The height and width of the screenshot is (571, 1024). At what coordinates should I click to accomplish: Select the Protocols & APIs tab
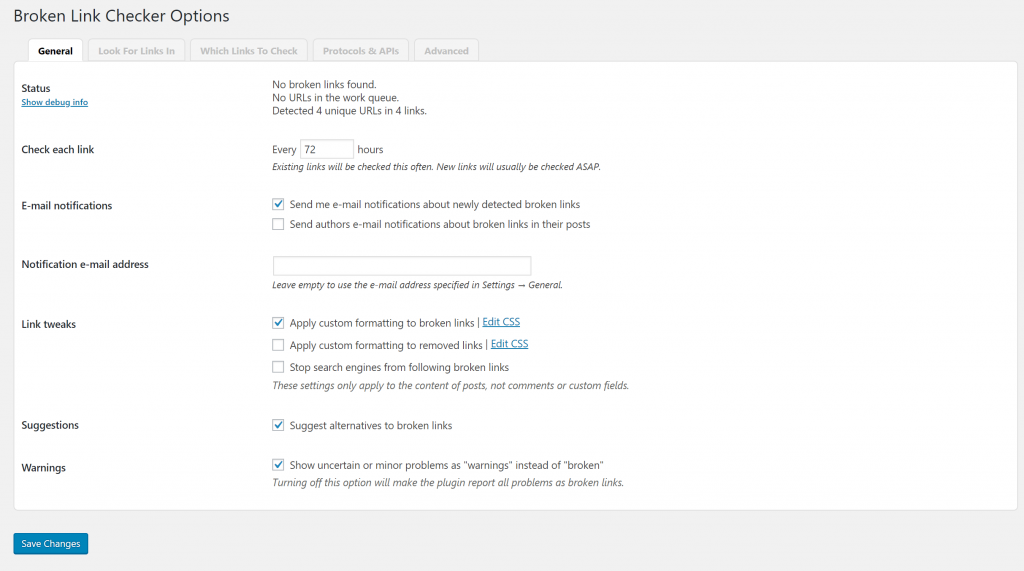click(361, 51)
